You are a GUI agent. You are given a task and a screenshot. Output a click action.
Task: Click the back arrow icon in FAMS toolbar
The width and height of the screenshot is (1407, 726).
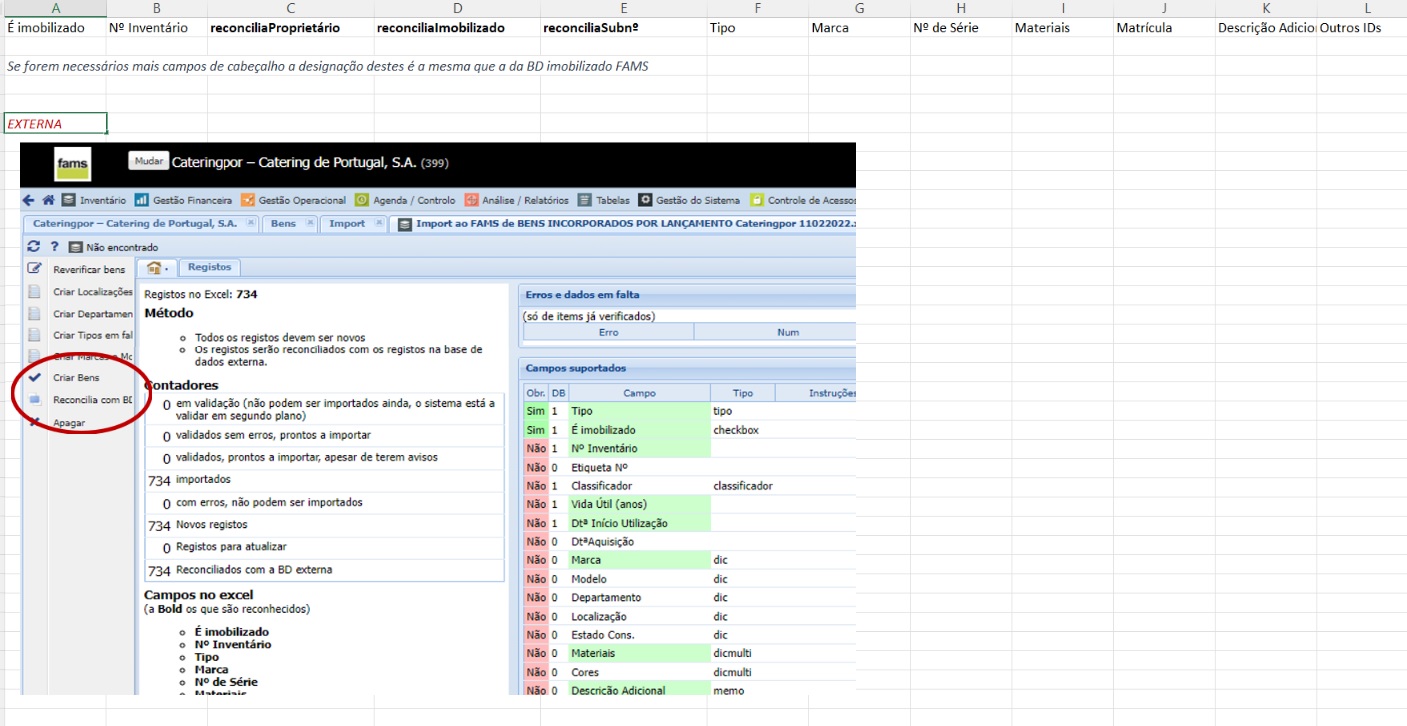click(x=29, y=200)
